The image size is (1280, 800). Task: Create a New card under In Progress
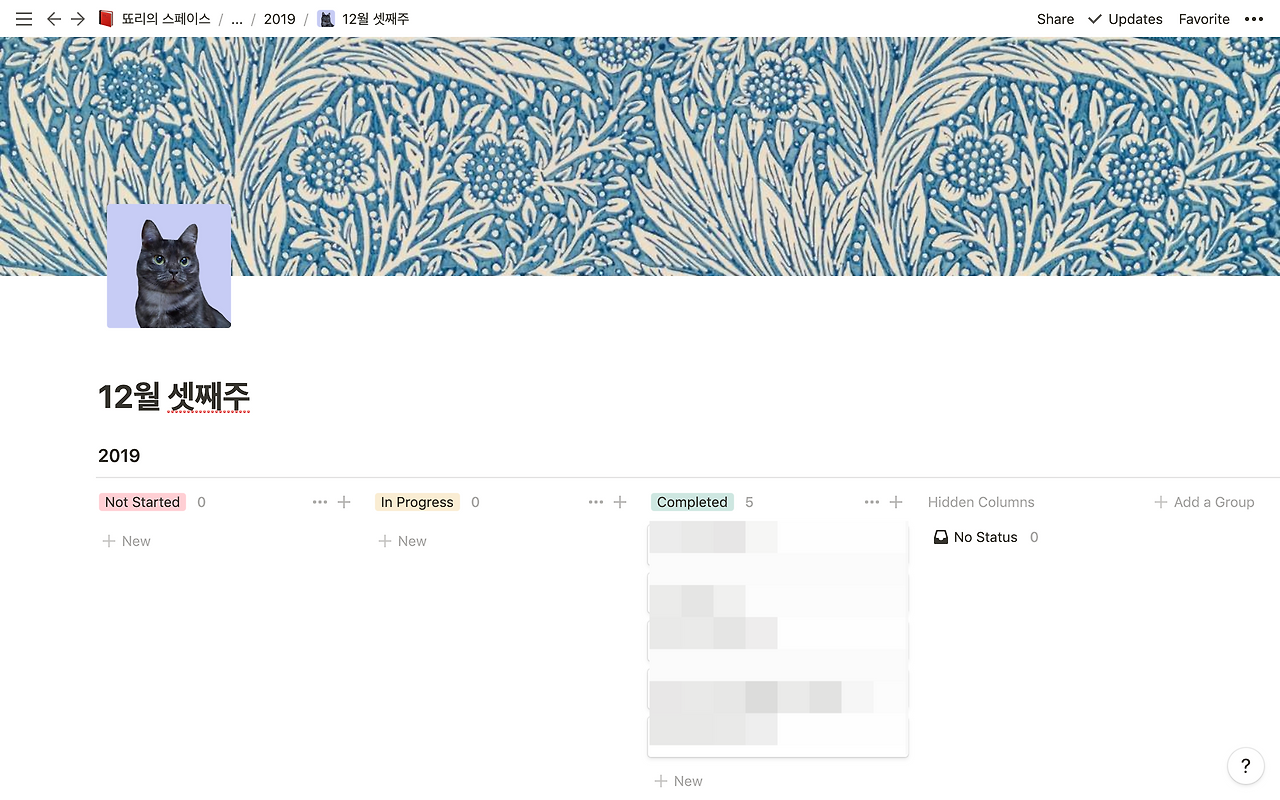pyautogui.click(x=402, y=541)
